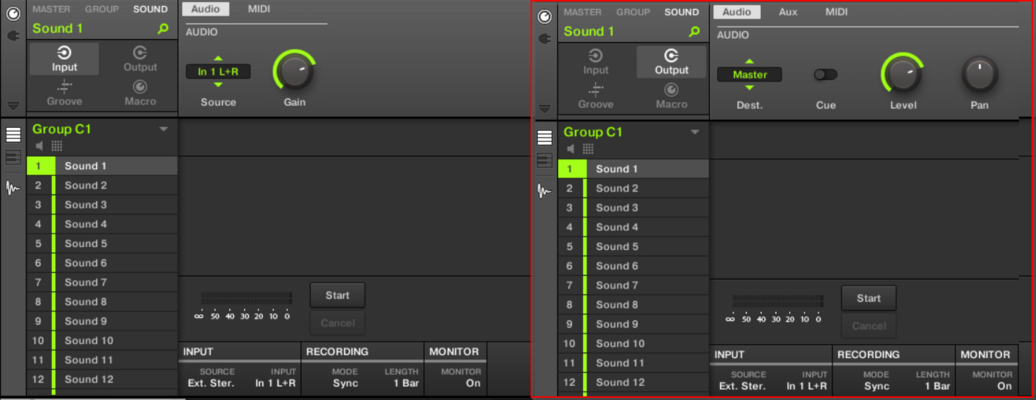Screen dimensions: 1036x400
Task: Open the Group C1 dropdown arrow on the left
Action: coord(163,130)
